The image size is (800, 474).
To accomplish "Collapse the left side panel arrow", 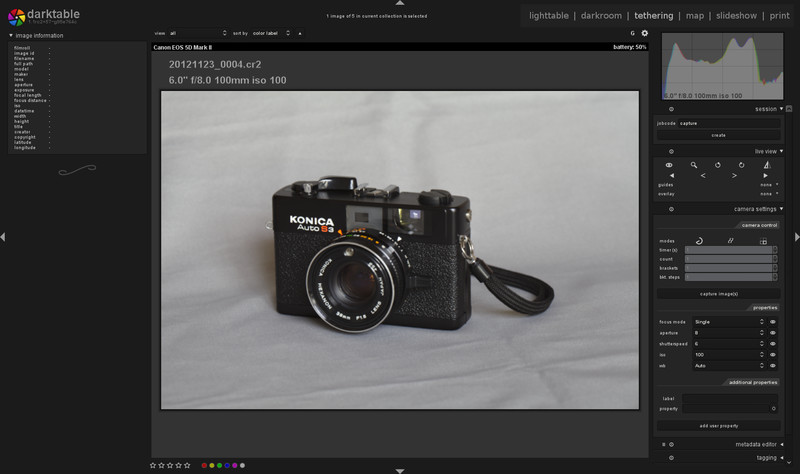I will [3, 237].
